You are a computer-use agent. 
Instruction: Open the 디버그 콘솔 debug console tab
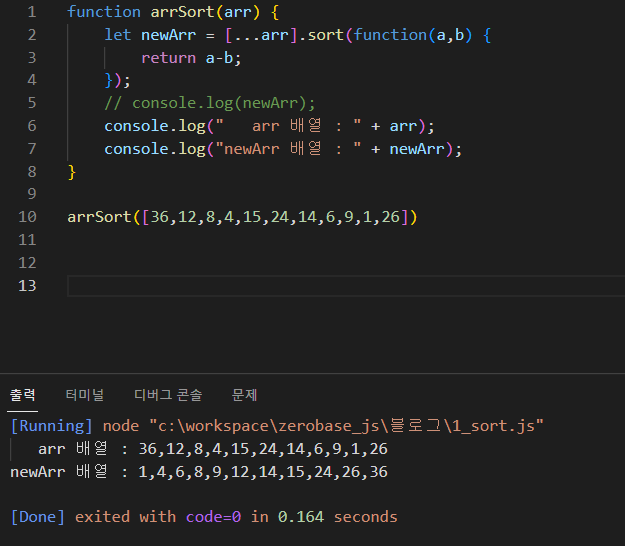click(x=168, y=395)
